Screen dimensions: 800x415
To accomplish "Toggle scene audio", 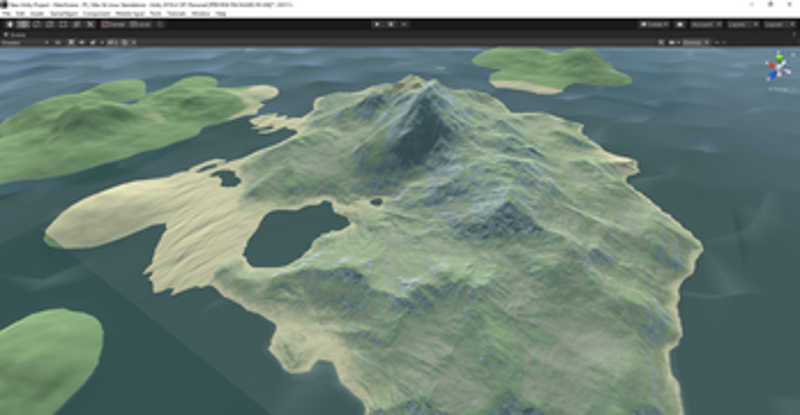I will 82,42.
